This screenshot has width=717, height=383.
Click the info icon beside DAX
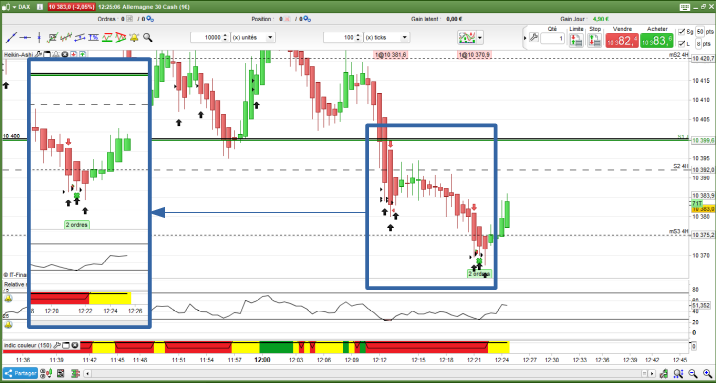40,7
